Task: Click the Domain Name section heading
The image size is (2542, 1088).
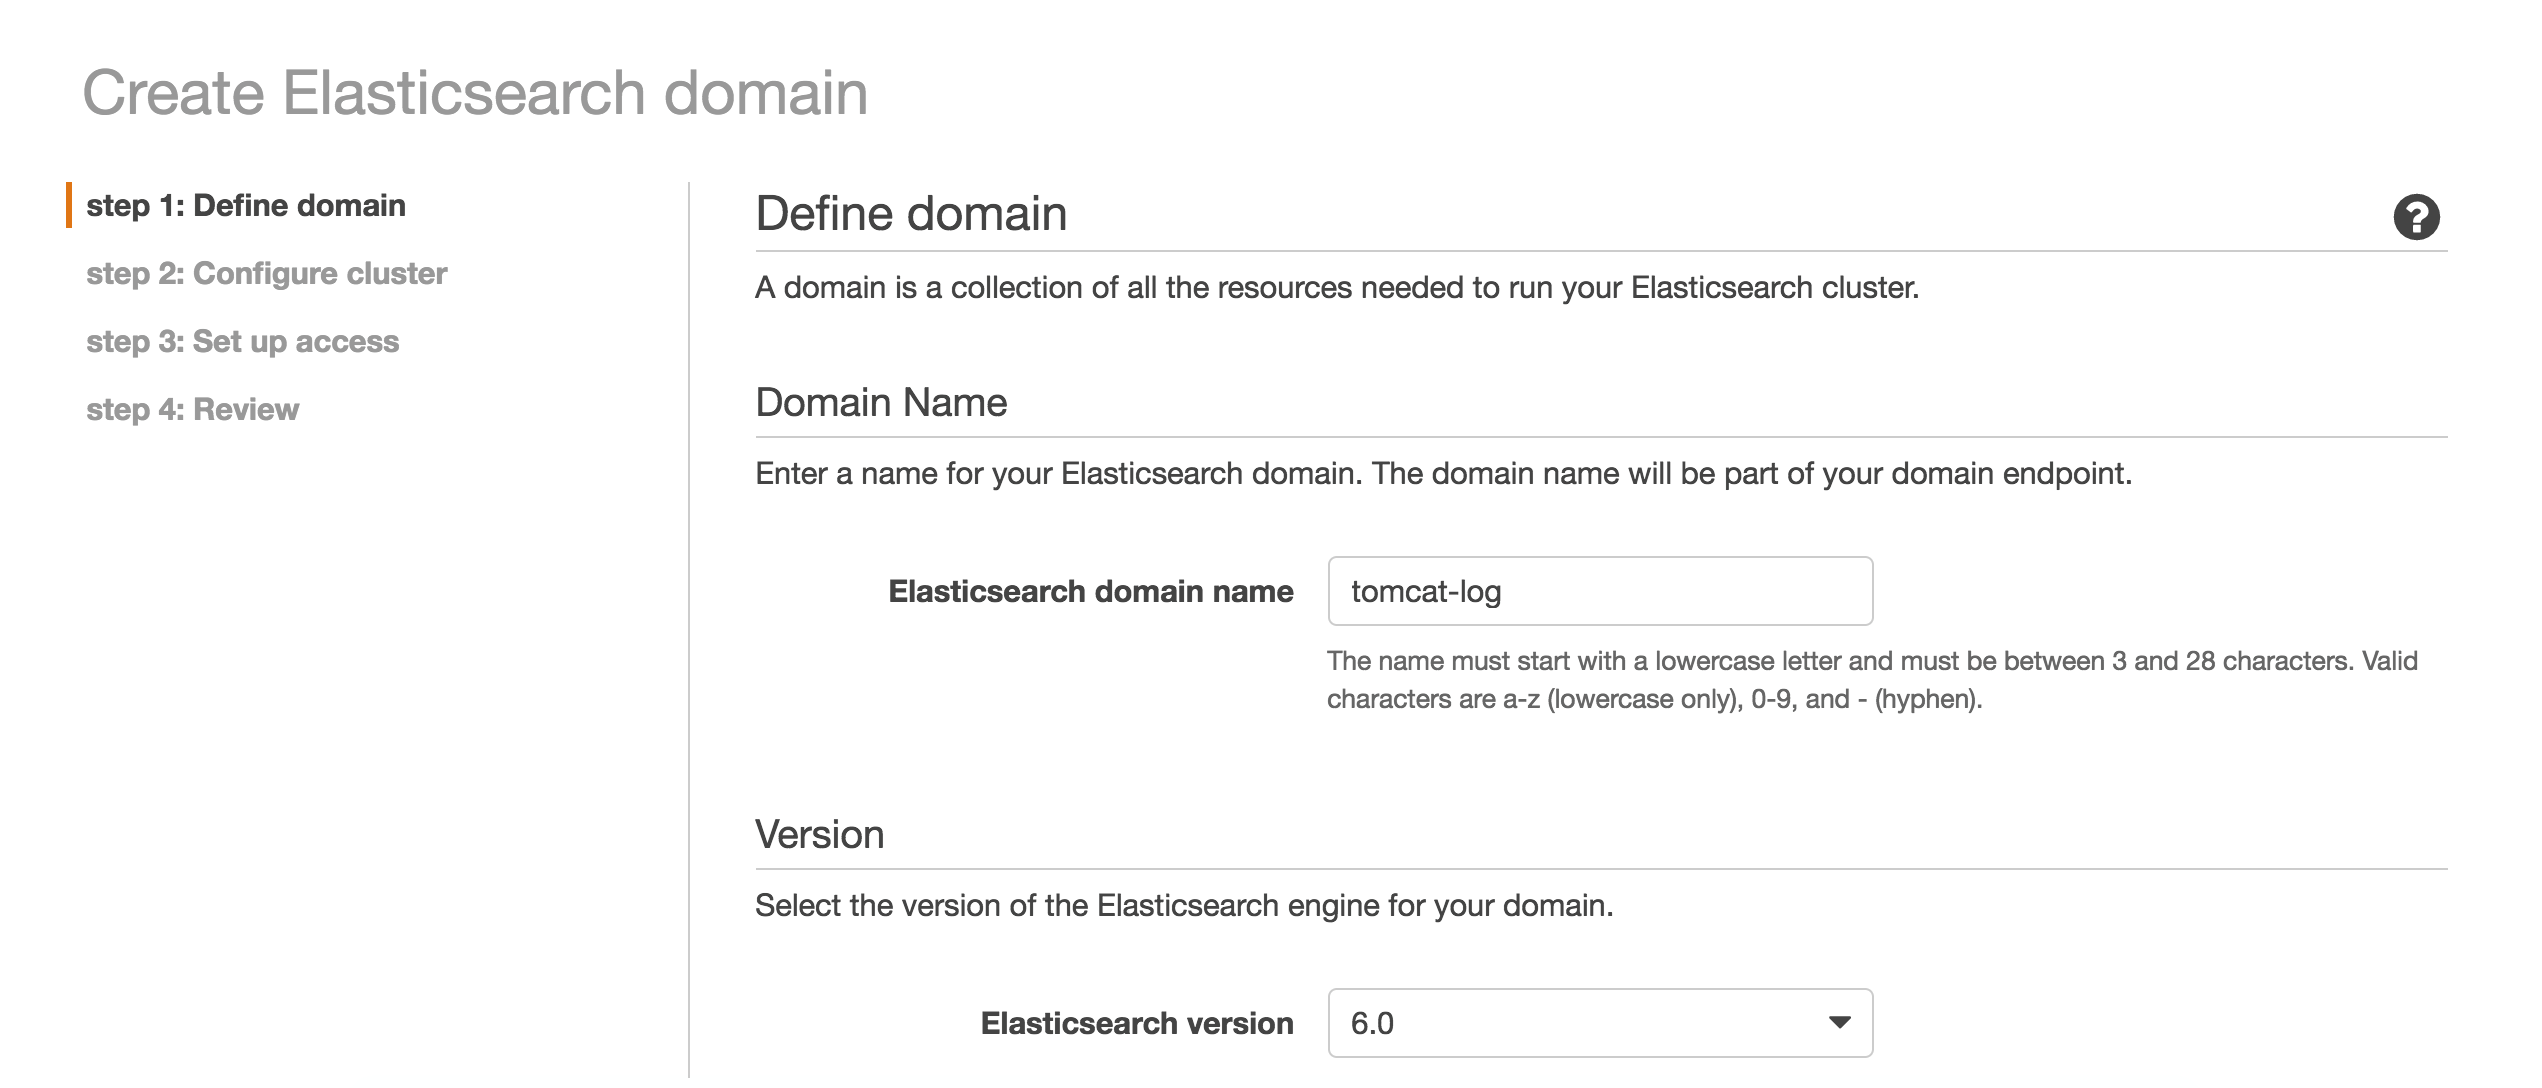Action: 881,402
